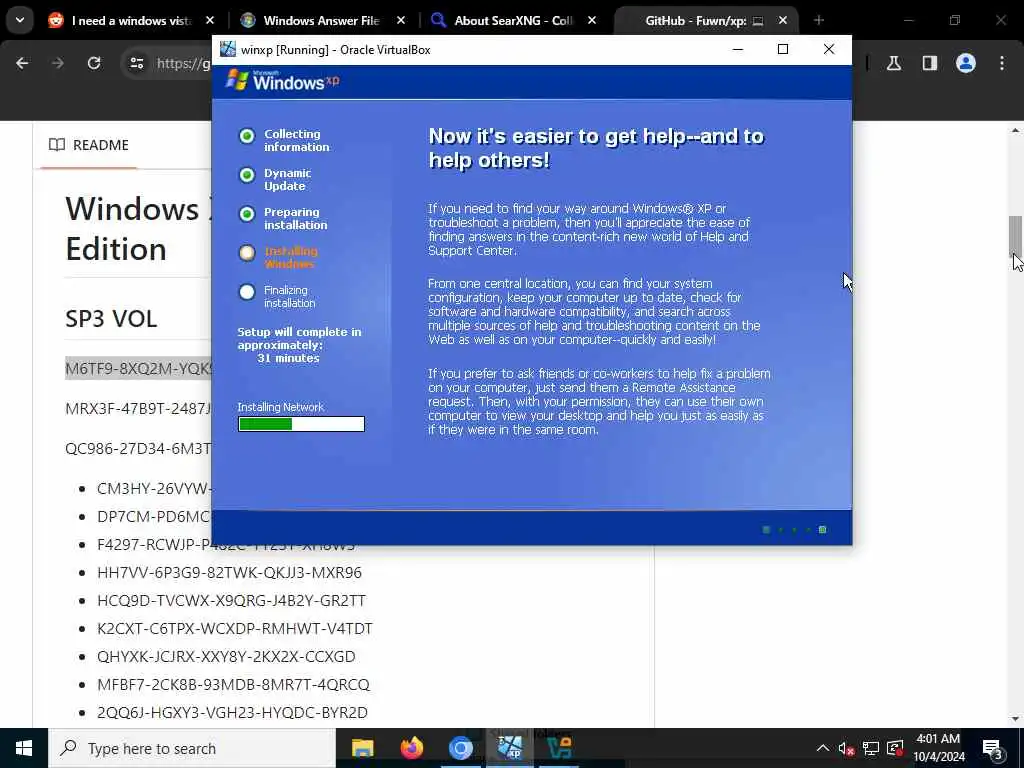Switch to the About SearXNG tab
The height and width of the screenshot is (768, 1024).
[513, 21]
